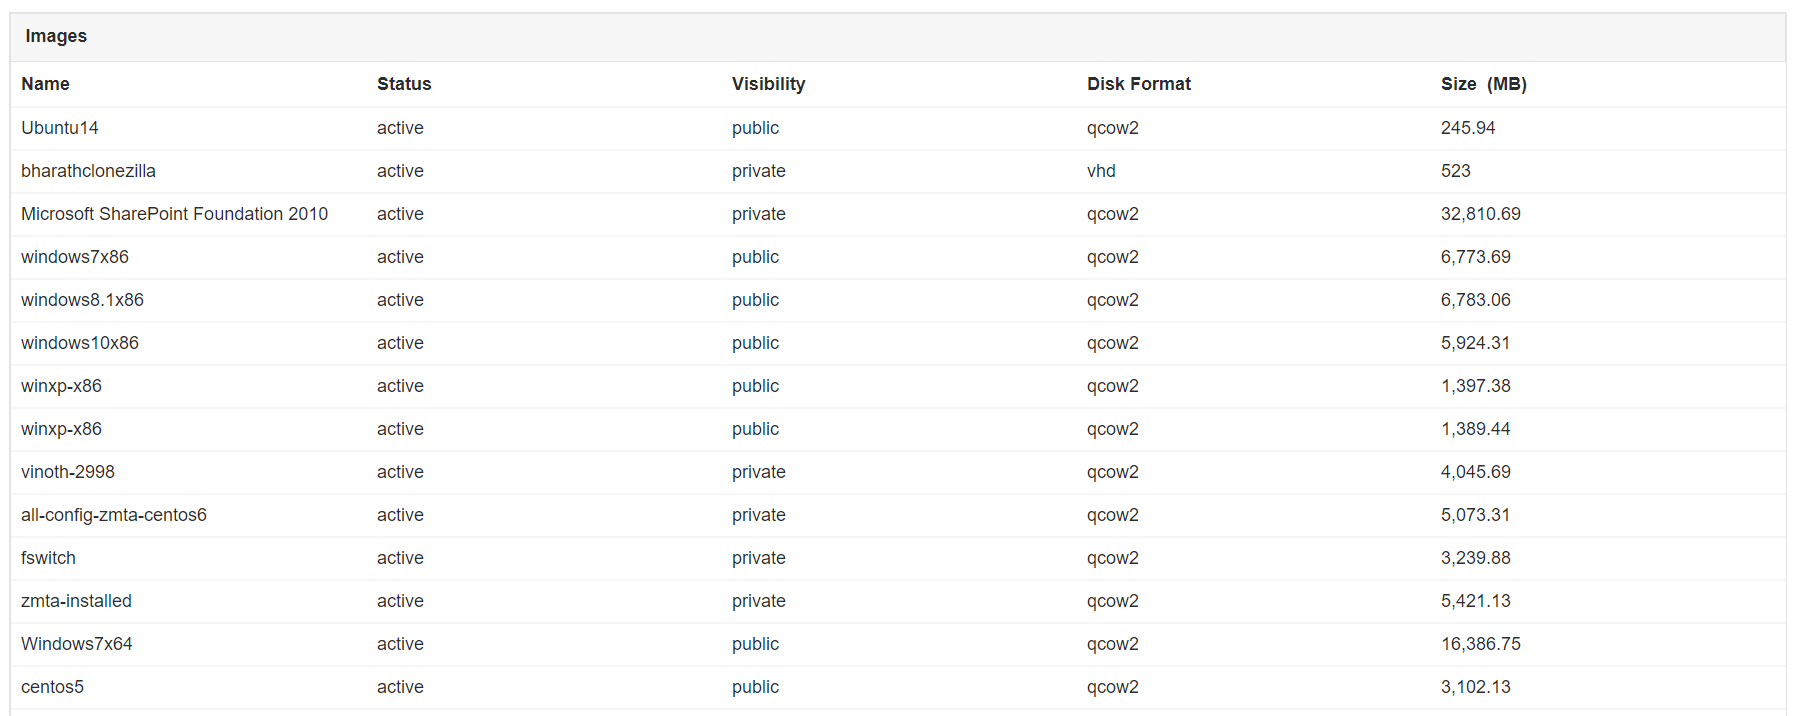Click the Size (MB) column header

(1483, 84)
